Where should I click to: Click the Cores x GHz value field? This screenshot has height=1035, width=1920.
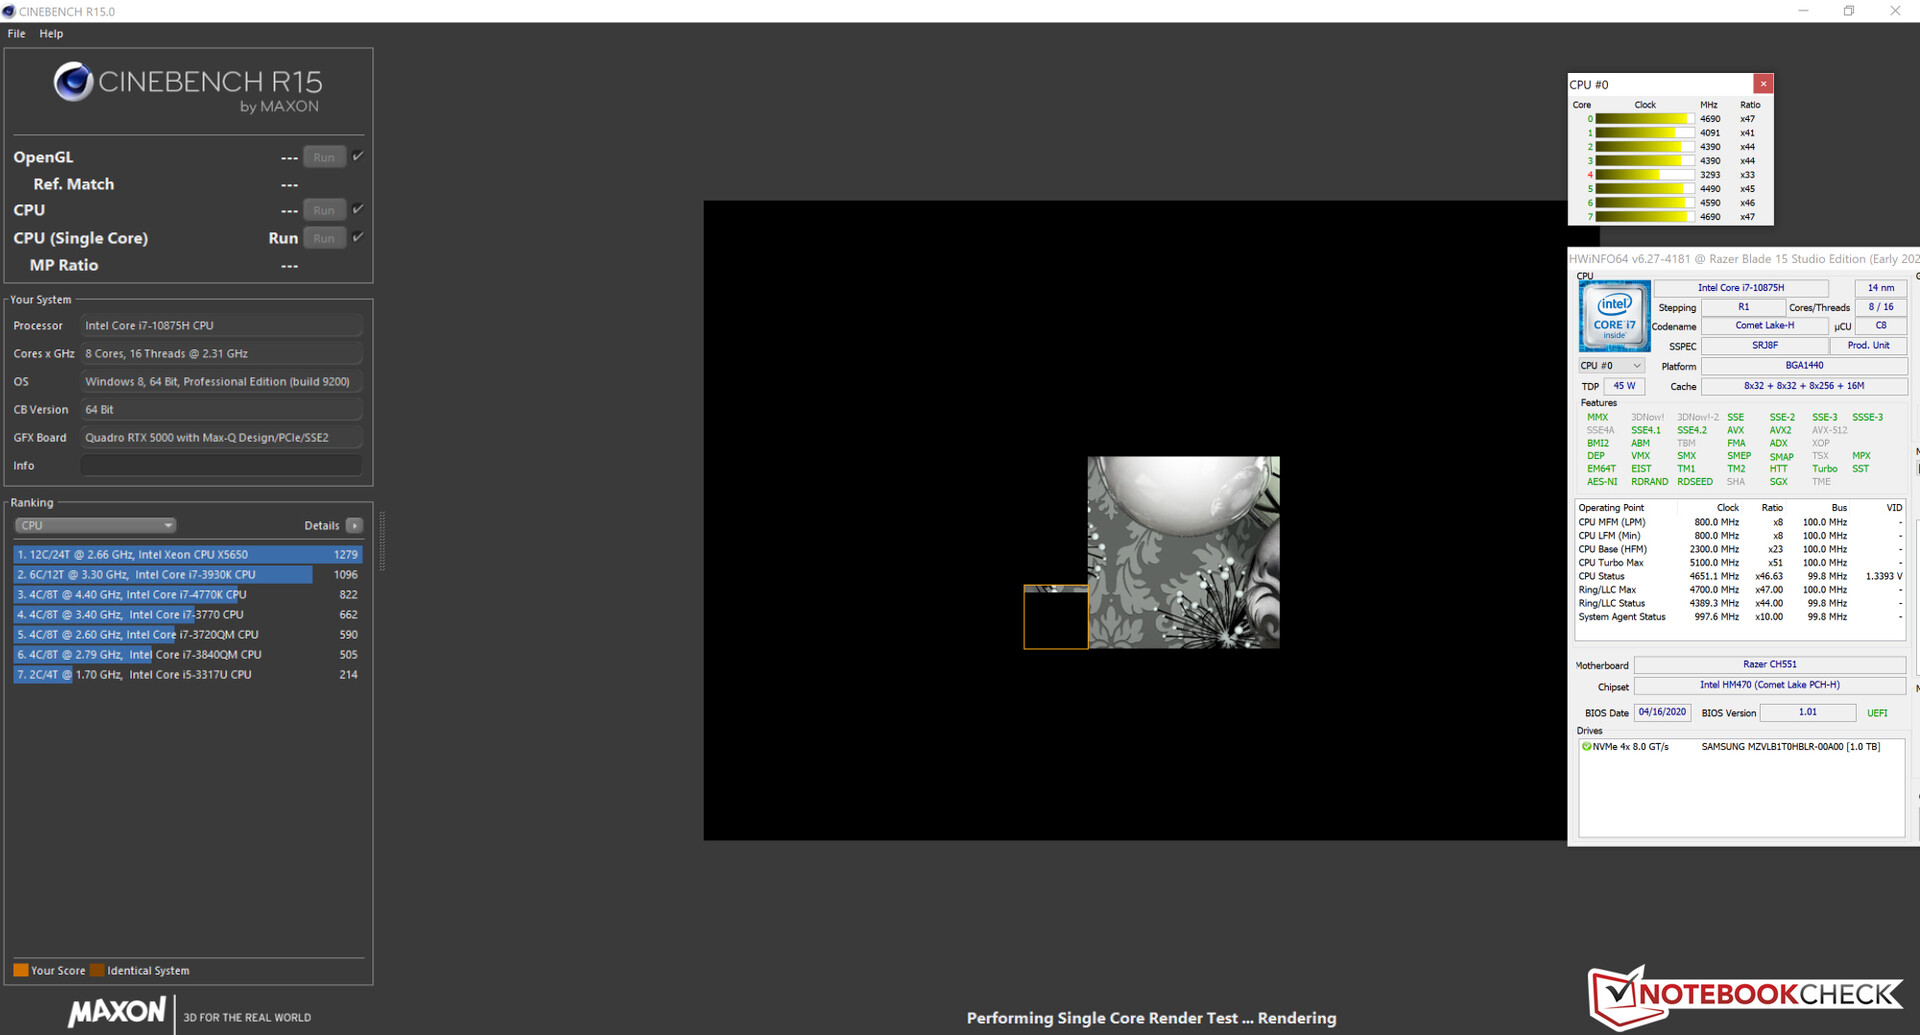221,353
